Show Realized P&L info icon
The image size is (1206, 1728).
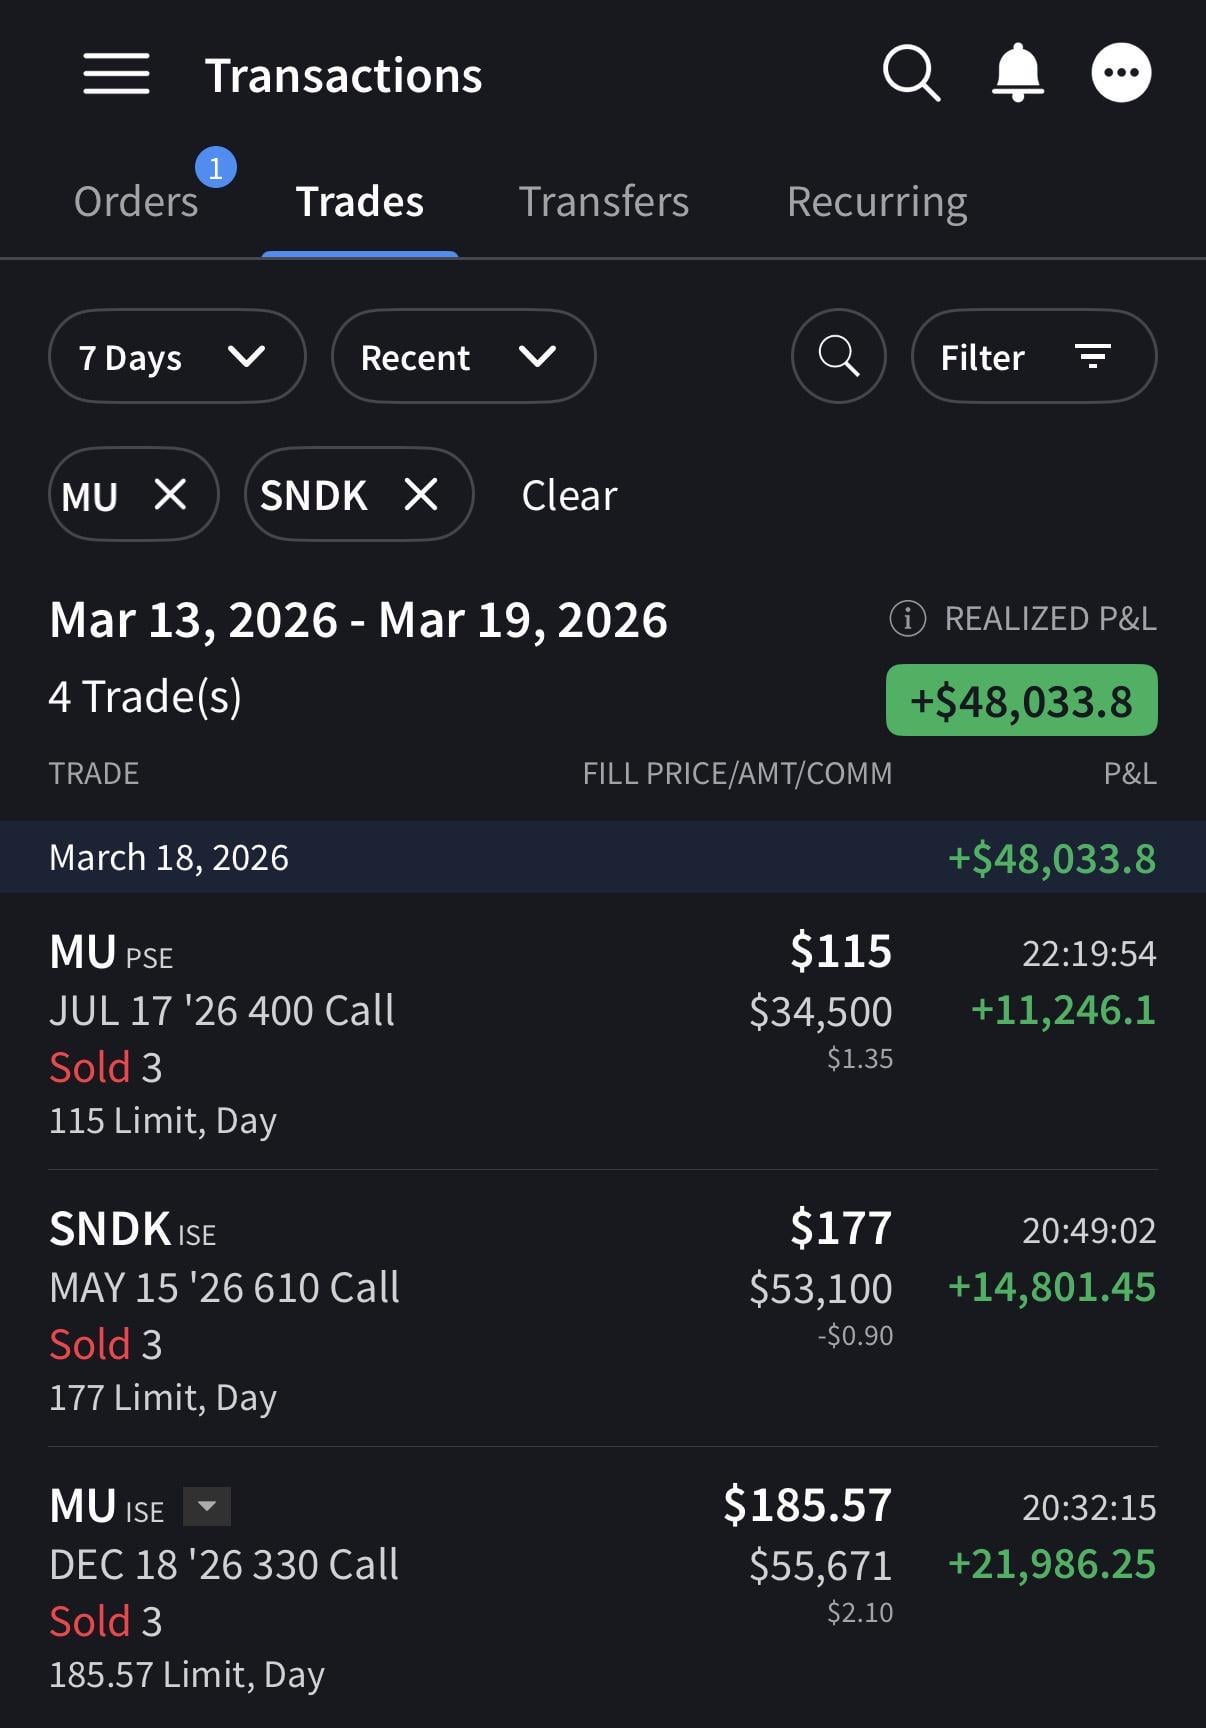(907, 619)
